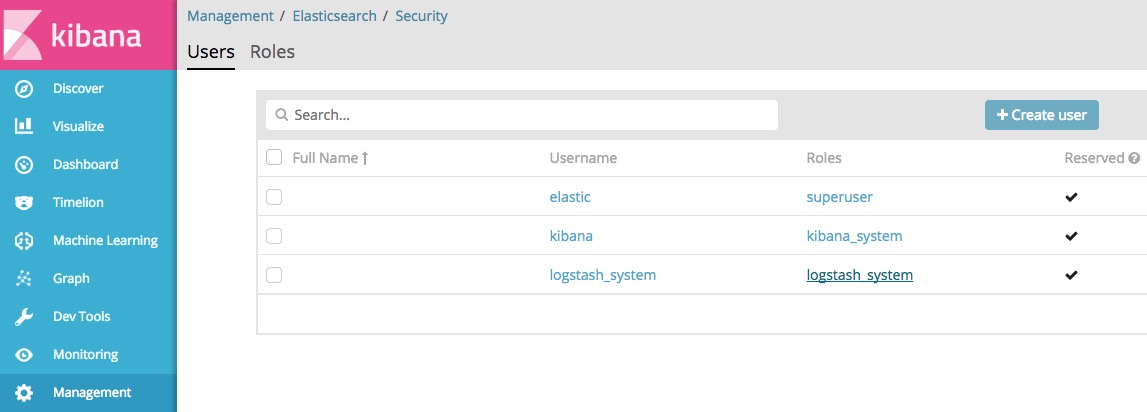
Task: Toggle the select-all checkbox in the header
Action: tap(274, 157)
